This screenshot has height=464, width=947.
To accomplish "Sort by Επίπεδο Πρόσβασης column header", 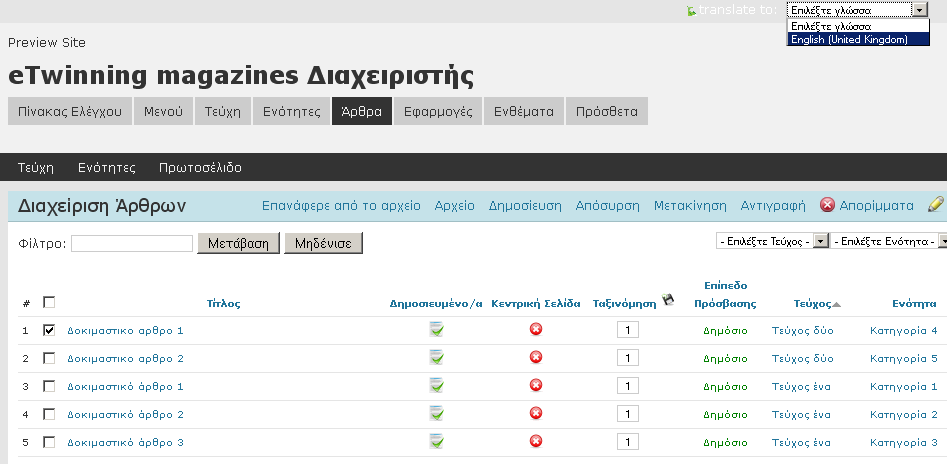I will pyautogui.click(x=725, y=294).
